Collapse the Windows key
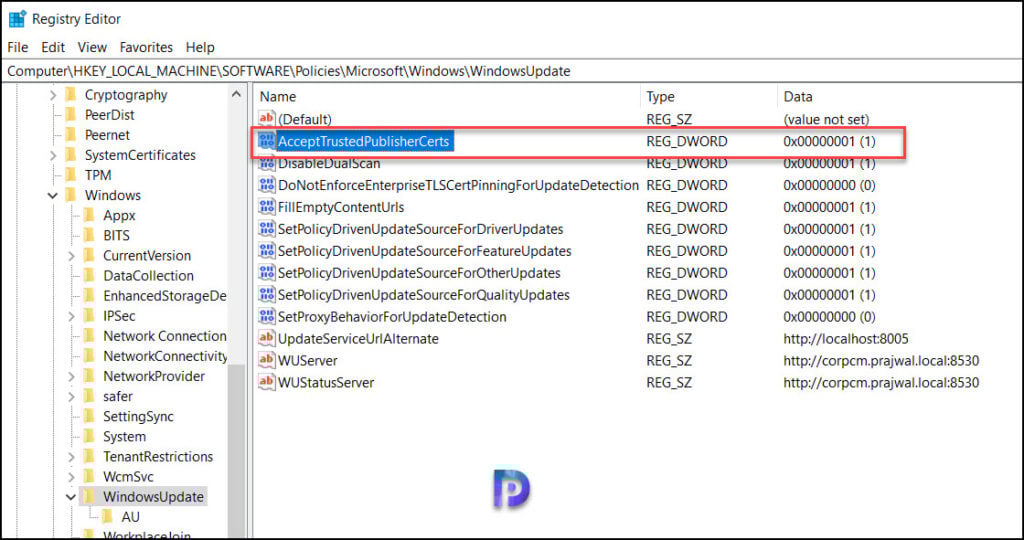This screenshot has height=540, width=1024. coord(54,195)
